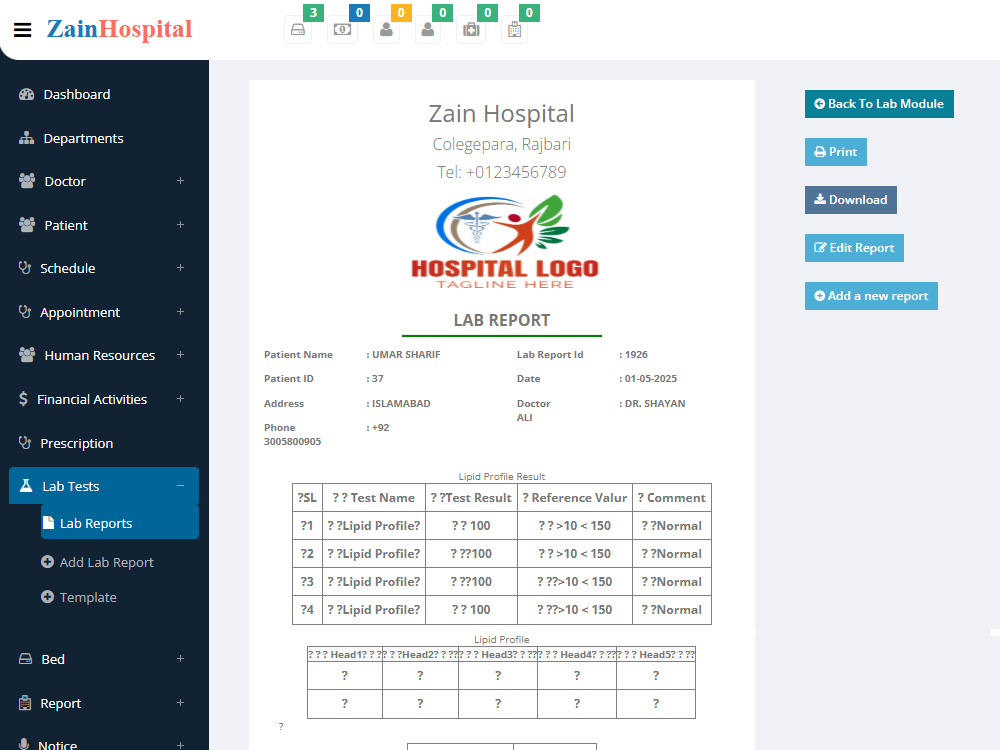Image resolution: width=1000 pixels, height=750 pixels.
Task: Click the Head3 table header cell
Action: (x=497, y=654)
